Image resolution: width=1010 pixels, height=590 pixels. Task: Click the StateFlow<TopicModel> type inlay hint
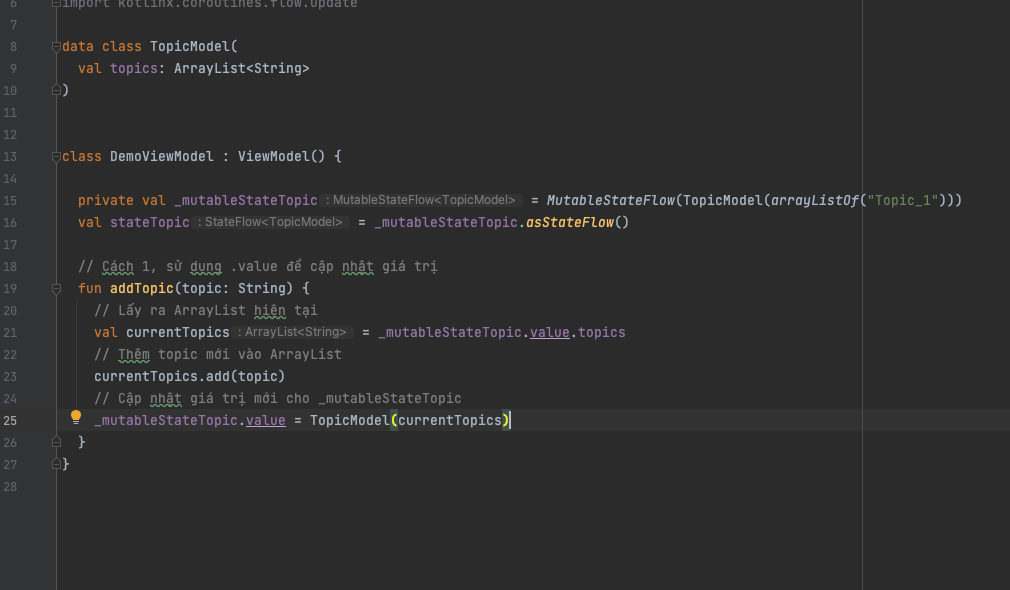(x=270, y=223)
